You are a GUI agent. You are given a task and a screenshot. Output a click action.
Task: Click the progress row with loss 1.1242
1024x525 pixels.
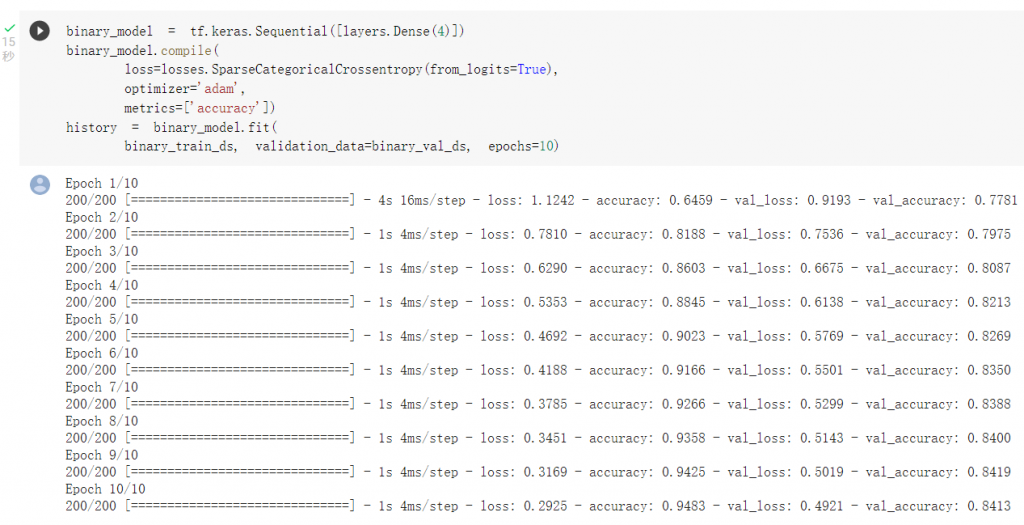click(x=541, y=200)
